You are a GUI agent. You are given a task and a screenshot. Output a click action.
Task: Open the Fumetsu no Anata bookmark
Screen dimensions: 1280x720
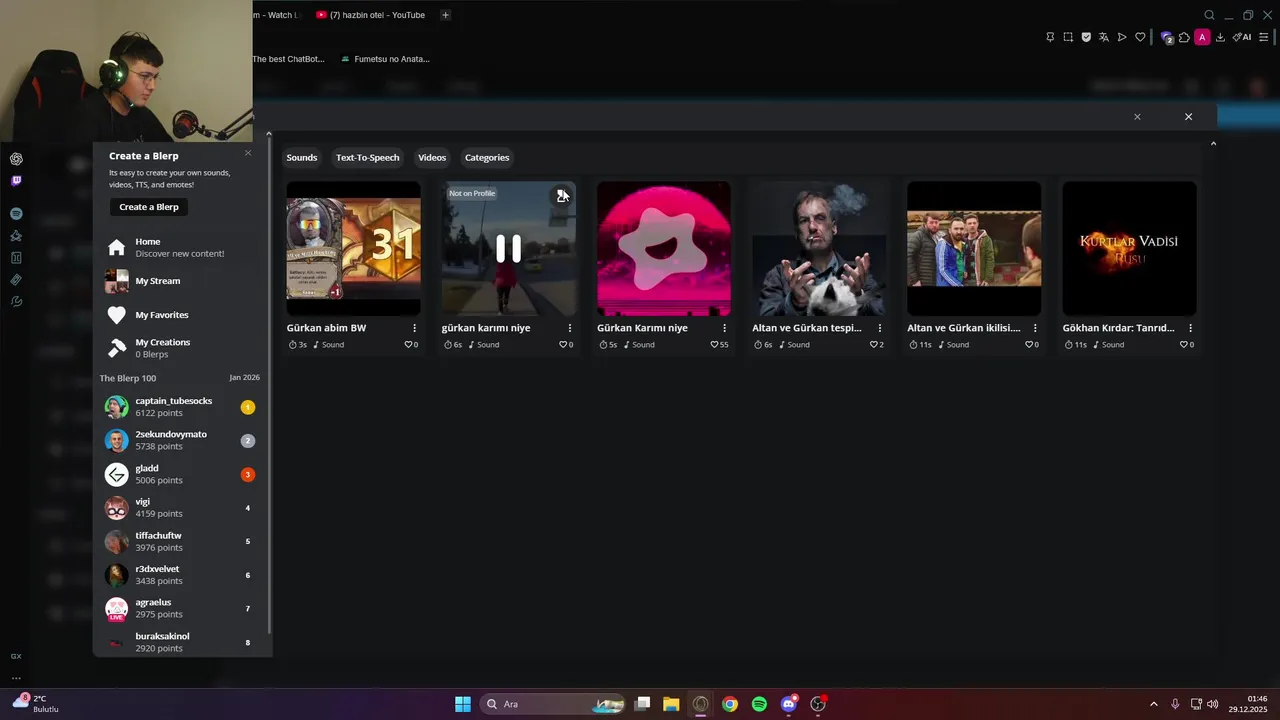pos(384,59)
